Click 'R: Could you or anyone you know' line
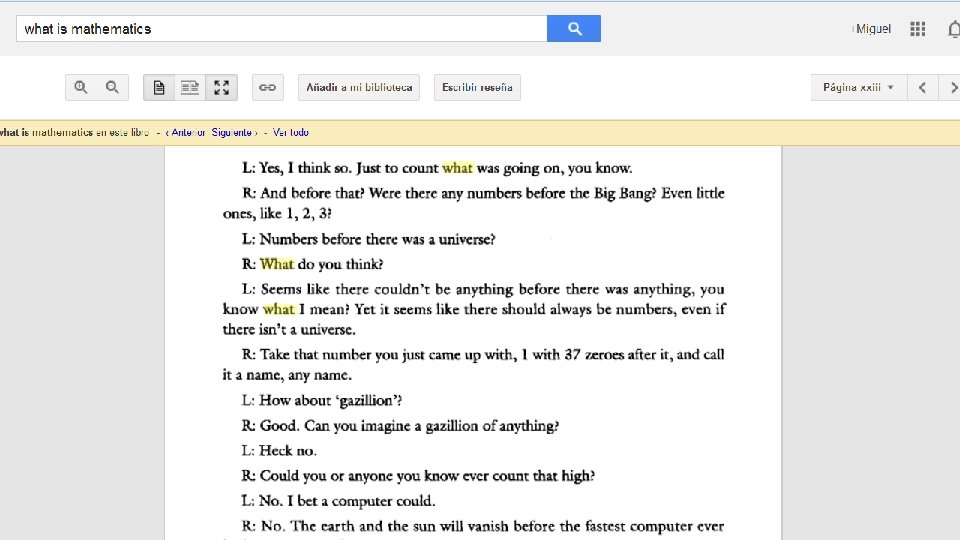Viewport: 960px width, 540px height. [x=418, y=476]
